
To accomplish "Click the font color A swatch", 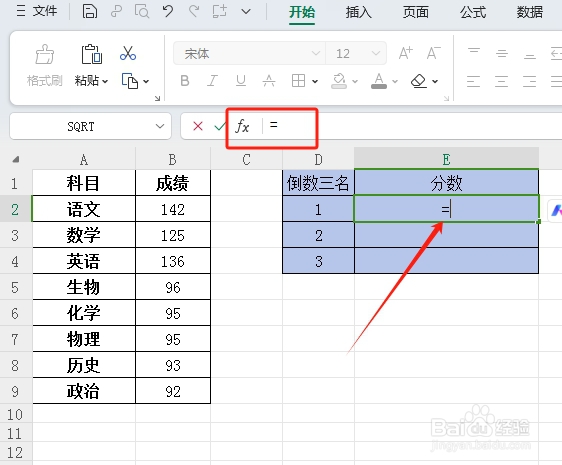I will [x=379, y=81].
